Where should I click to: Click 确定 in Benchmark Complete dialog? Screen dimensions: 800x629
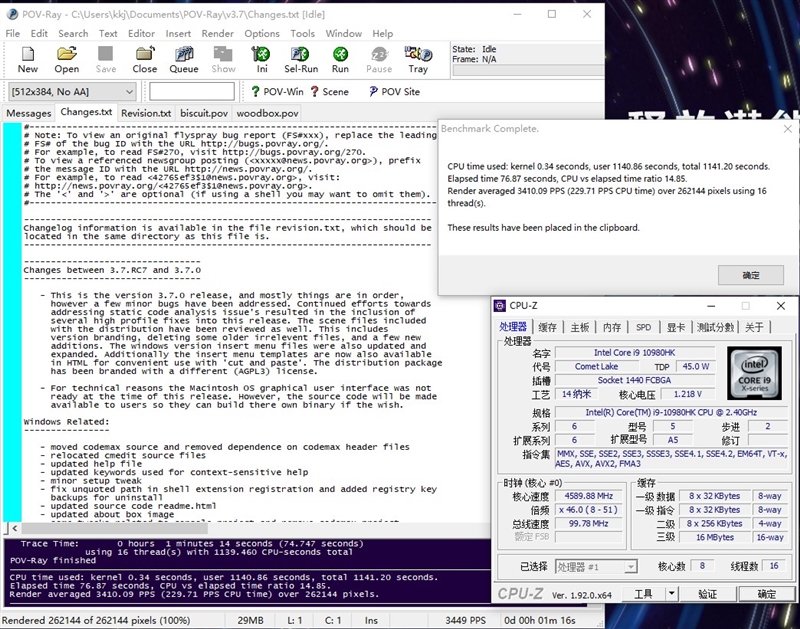point(751,275)
